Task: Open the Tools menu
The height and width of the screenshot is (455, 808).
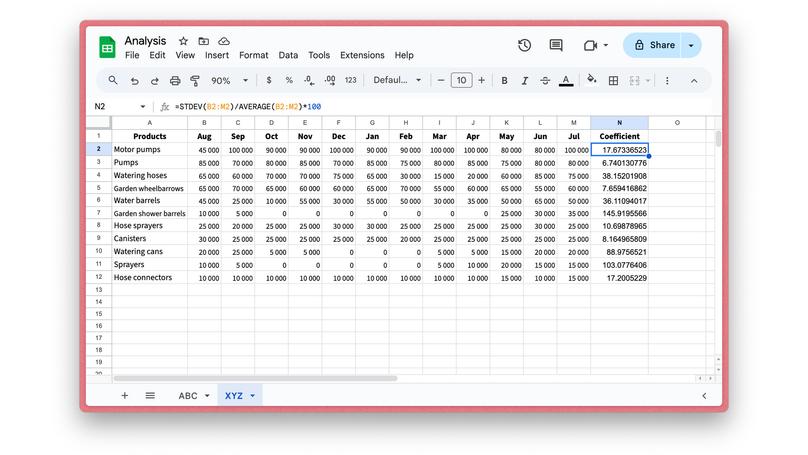Action: pyautogui.click(x=319, y=55)
